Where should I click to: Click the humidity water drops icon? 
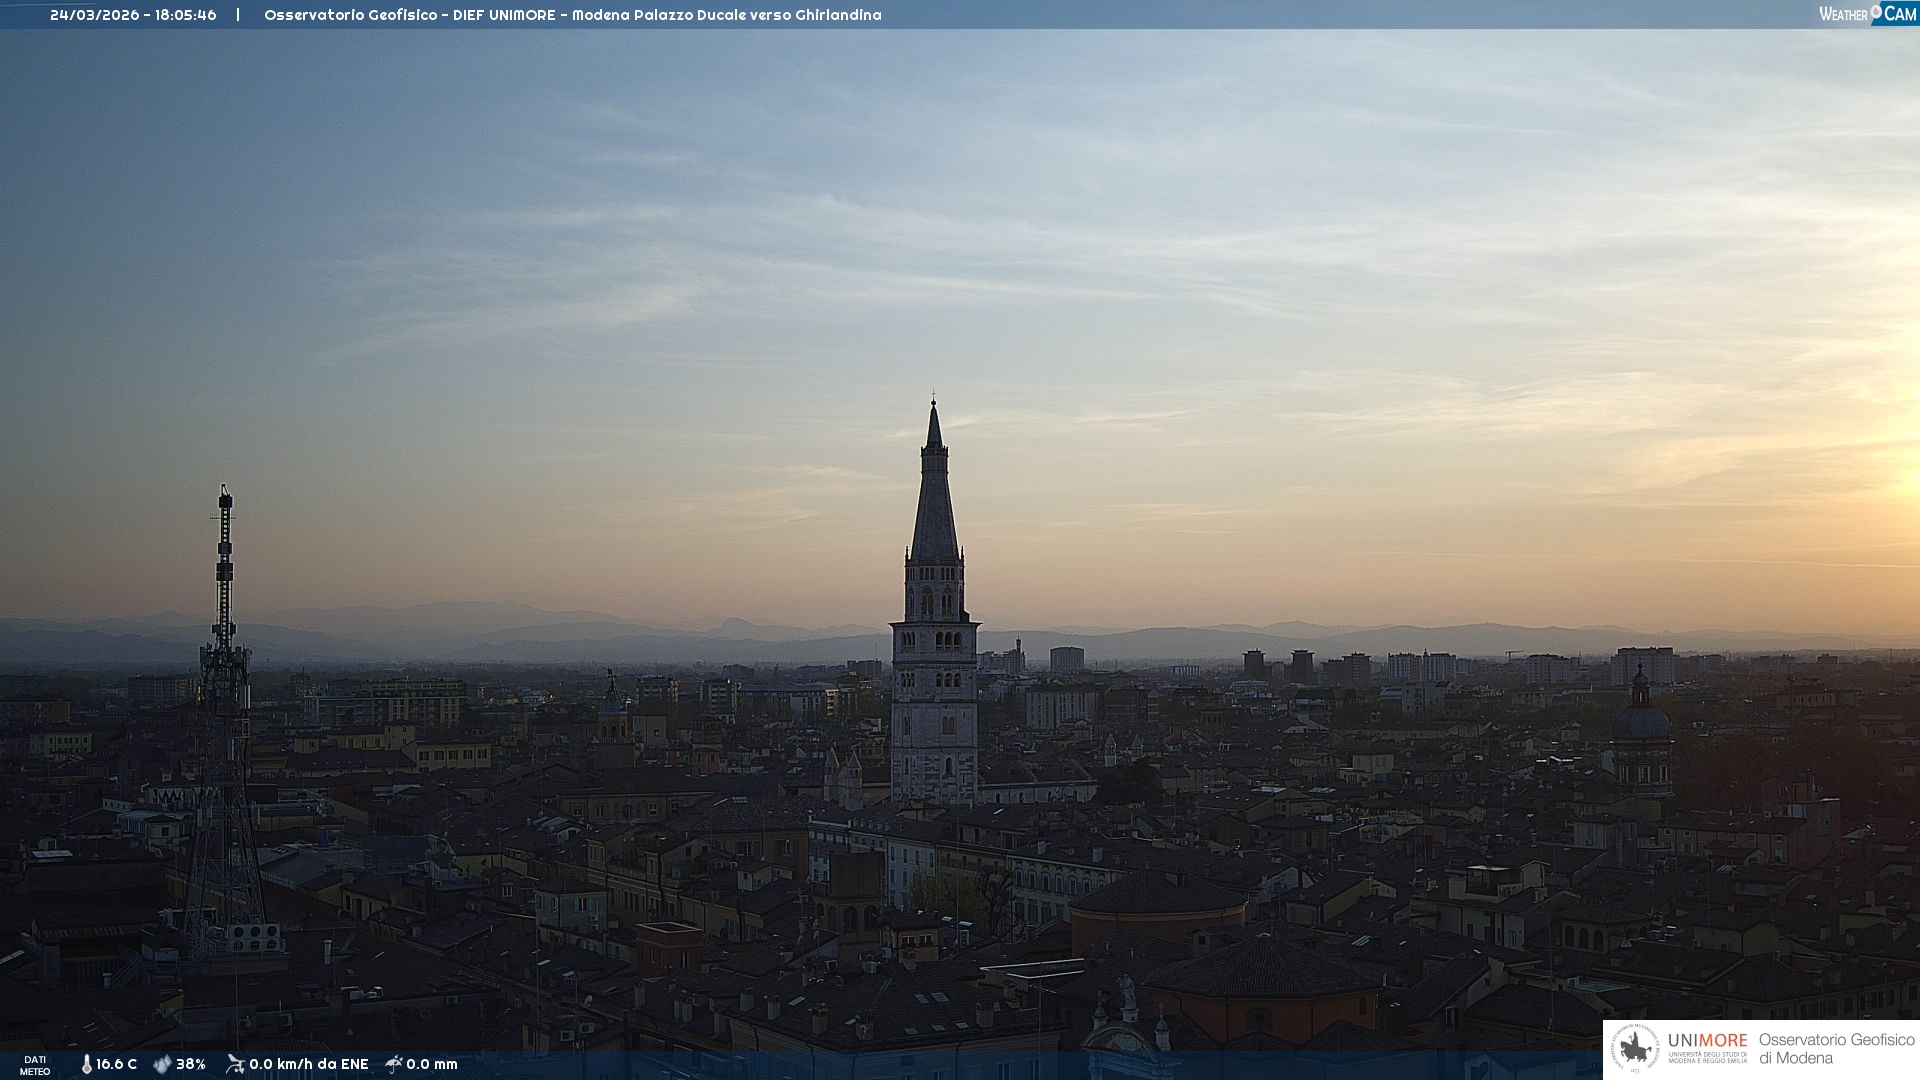161,1064
